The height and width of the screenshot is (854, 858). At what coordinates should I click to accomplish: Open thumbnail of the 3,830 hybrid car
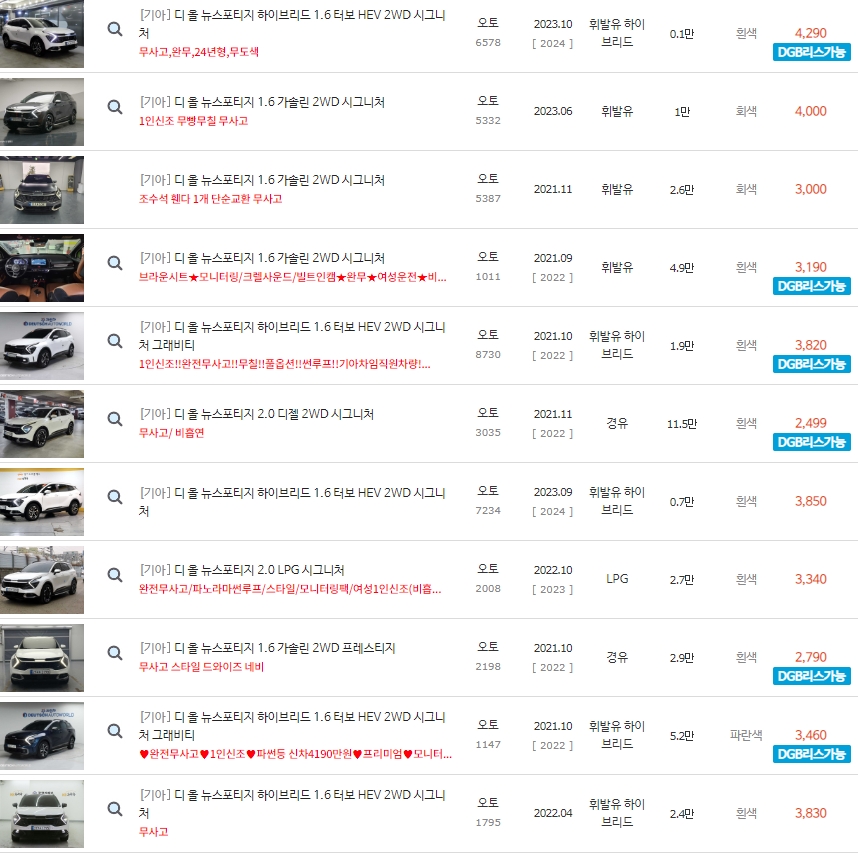point(42,814)
